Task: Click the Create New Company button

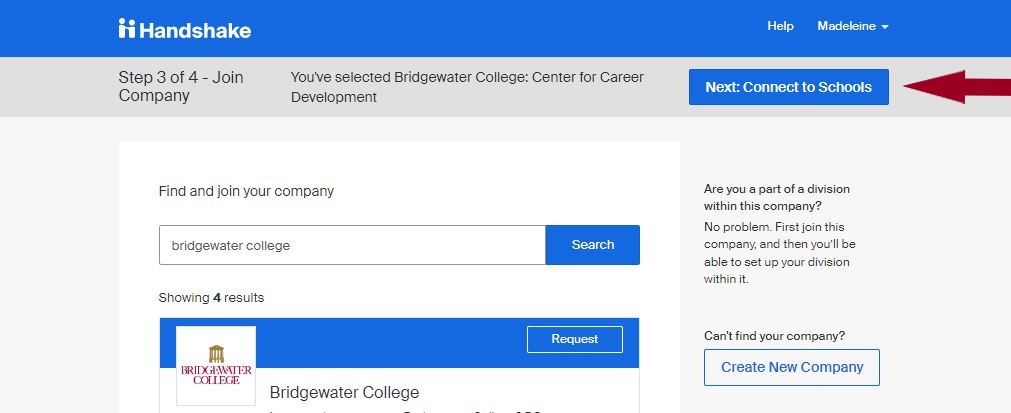Action: [792, 367]
